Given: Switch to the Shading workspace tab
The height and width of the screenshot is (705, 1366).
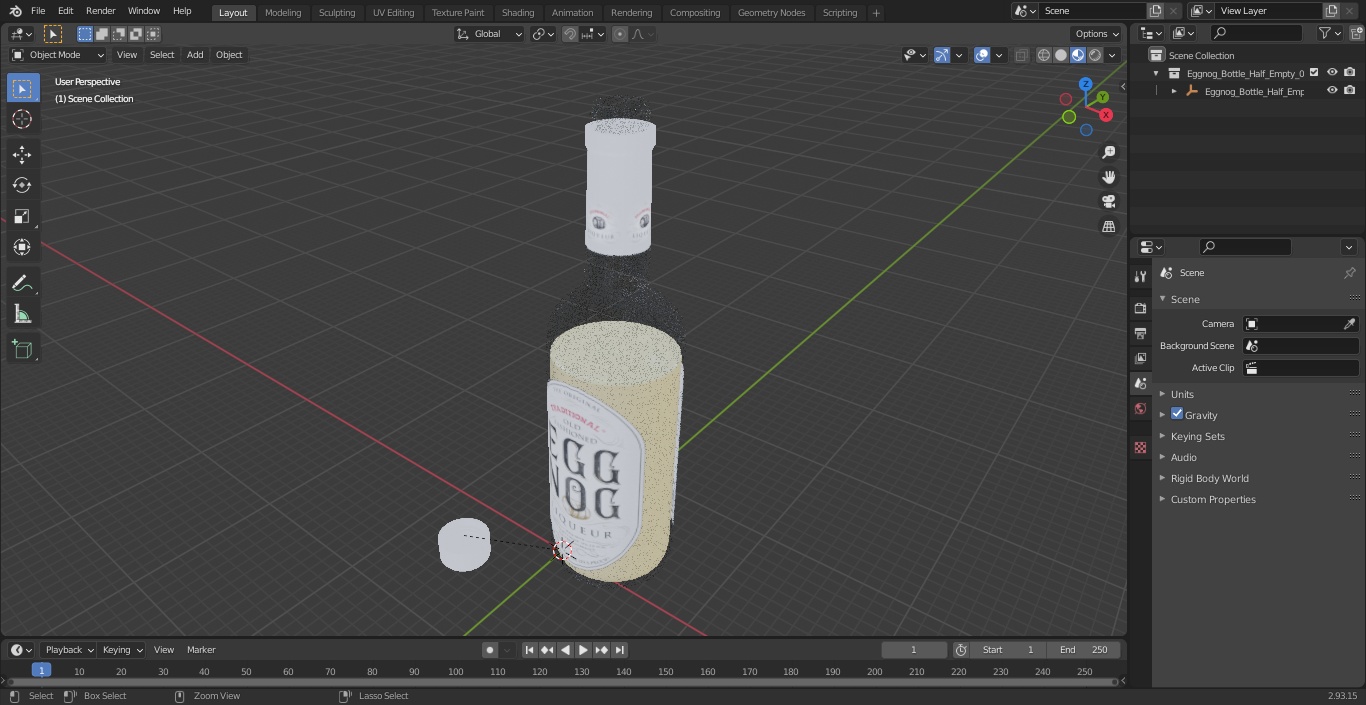Looking at the screenshot, I should click(x=518, y=12).
